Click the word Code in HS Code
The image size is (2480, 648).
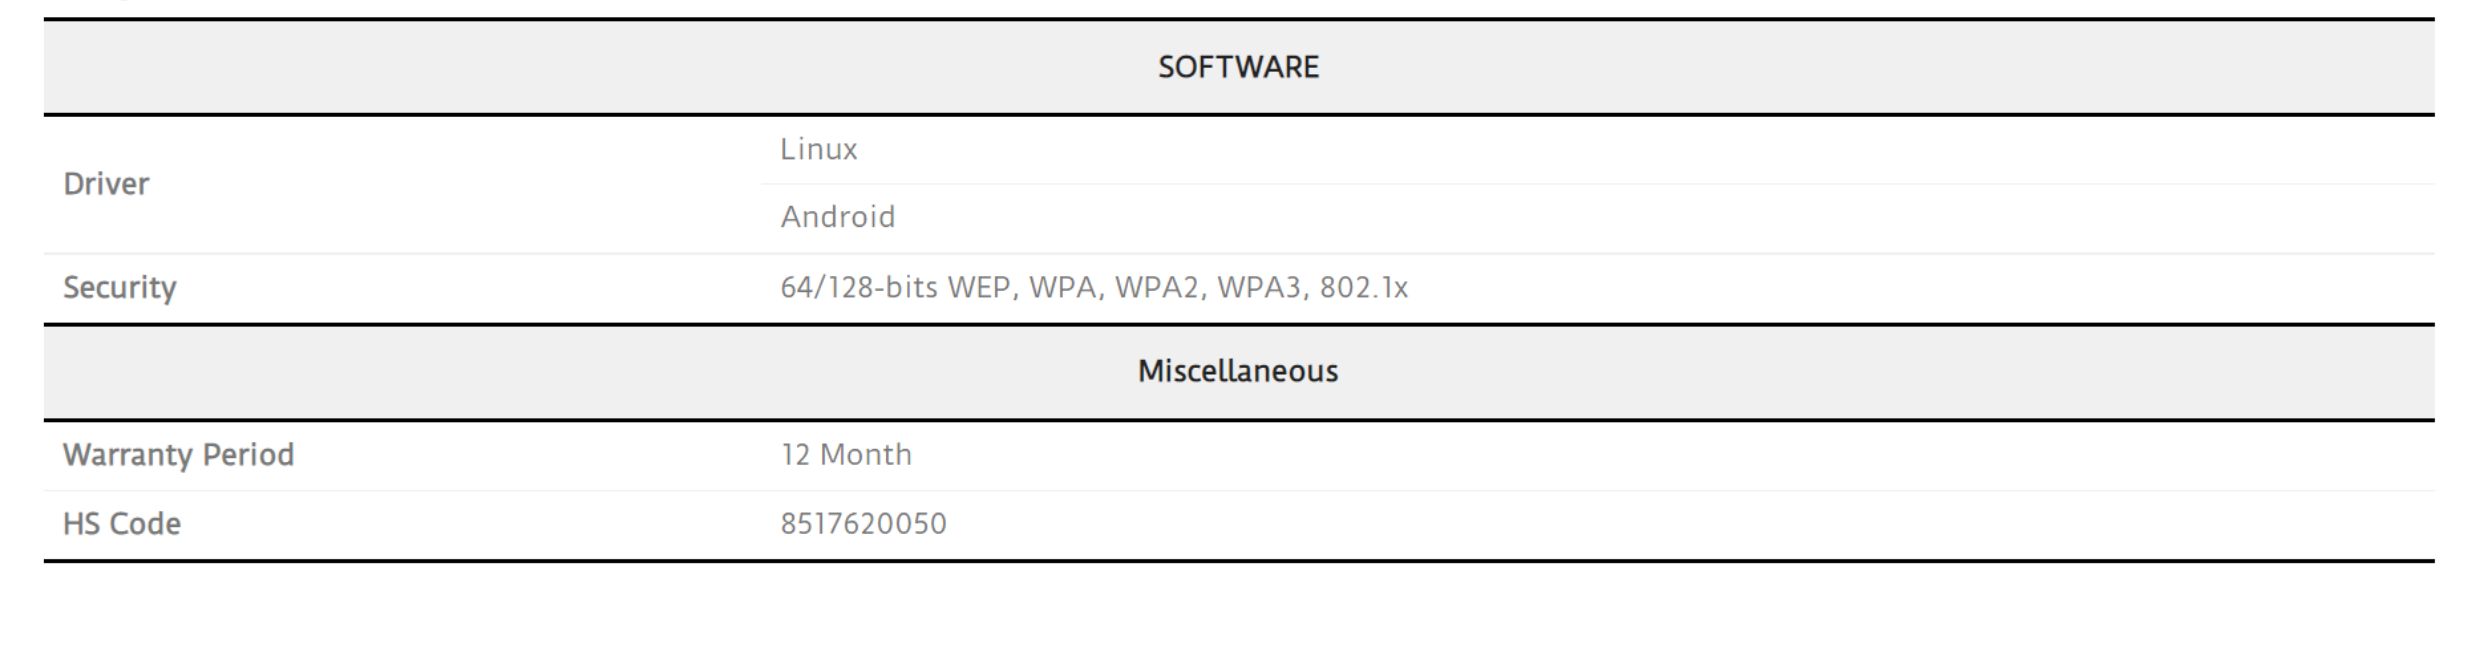pyautogui.click(x=145, y=524)
